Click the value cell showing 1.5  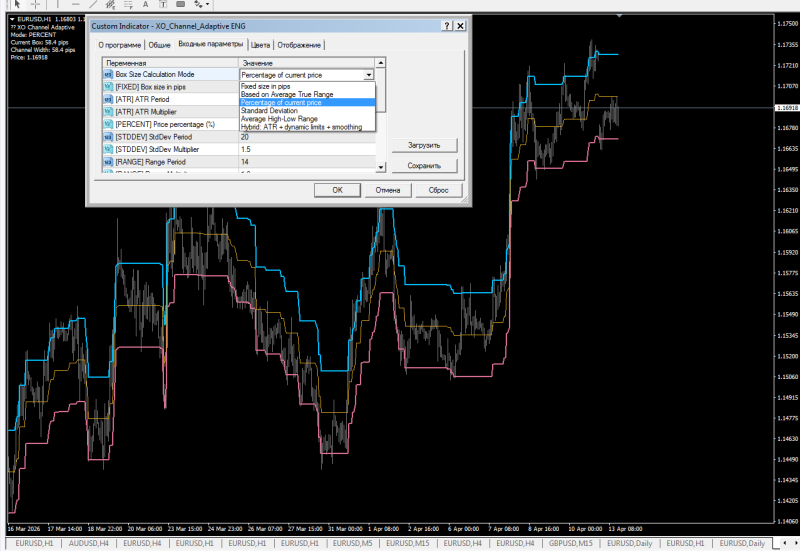[x=308, y=149]
